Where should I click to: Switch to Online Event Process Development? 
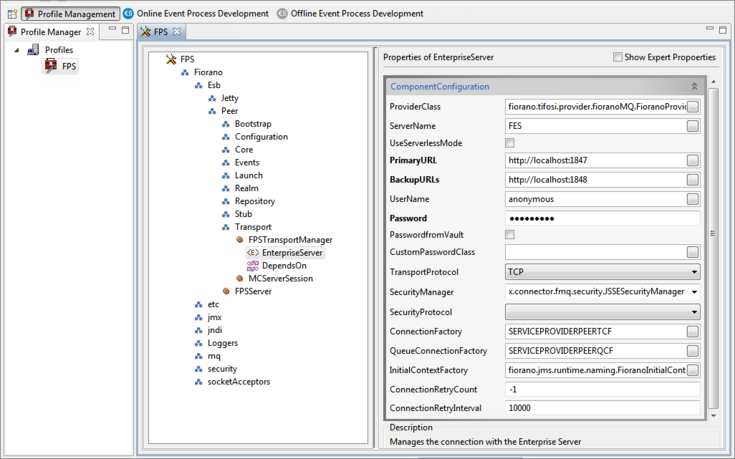click(x=196, y=14)
